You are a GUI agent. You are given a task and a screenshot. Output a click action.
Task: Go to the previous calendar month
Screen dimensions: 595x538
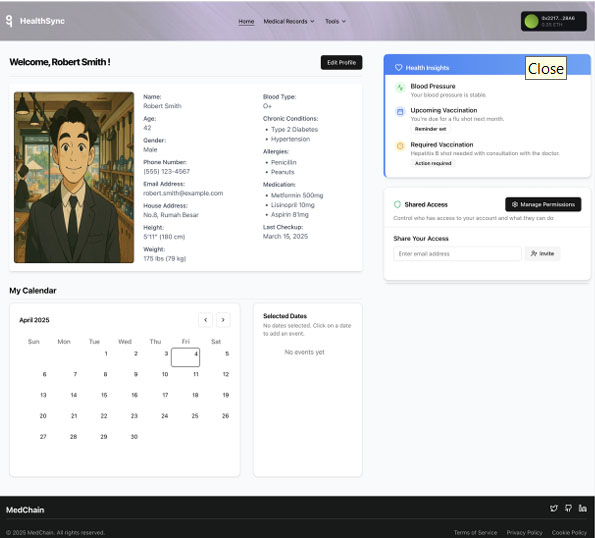(205, 320)
